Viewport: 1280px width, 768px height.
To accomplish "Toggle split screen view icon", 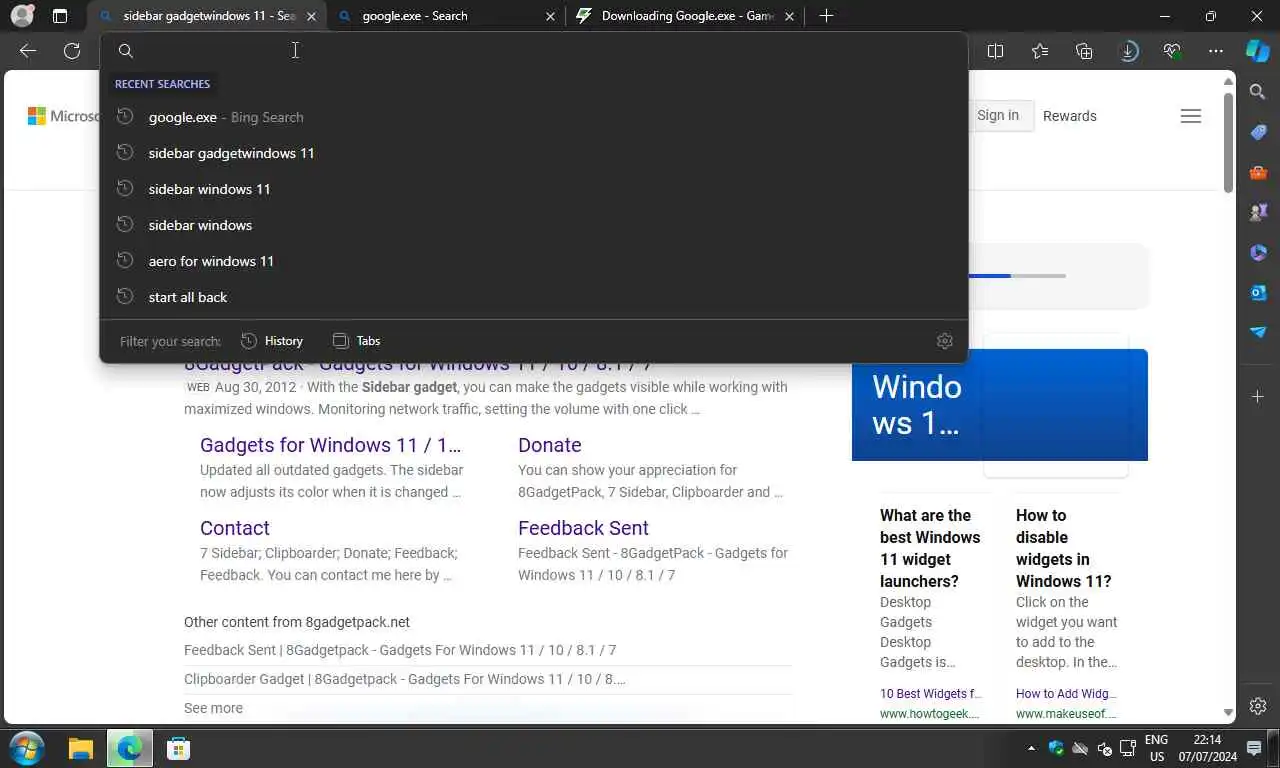I will [995, 51].
